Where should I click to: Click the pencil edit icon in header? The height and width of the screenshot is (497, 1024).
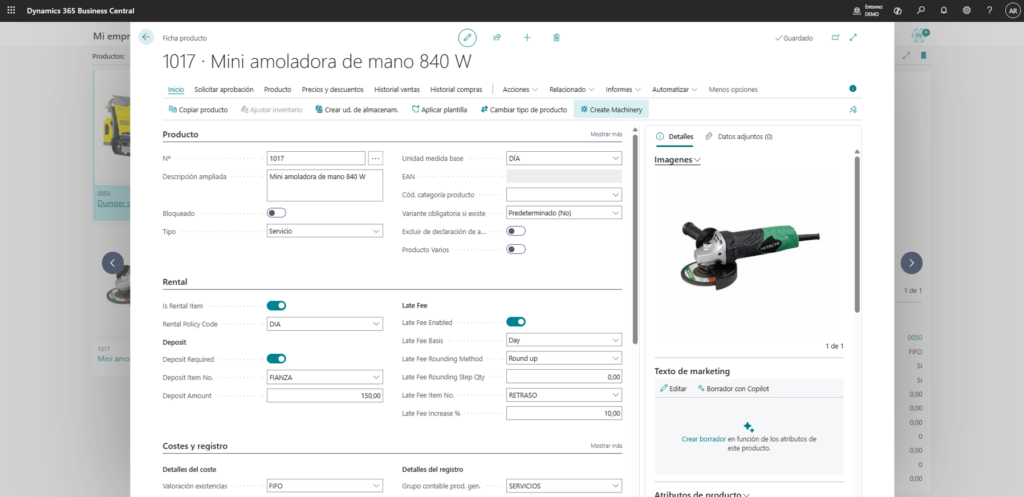click(x=467, y=37)
